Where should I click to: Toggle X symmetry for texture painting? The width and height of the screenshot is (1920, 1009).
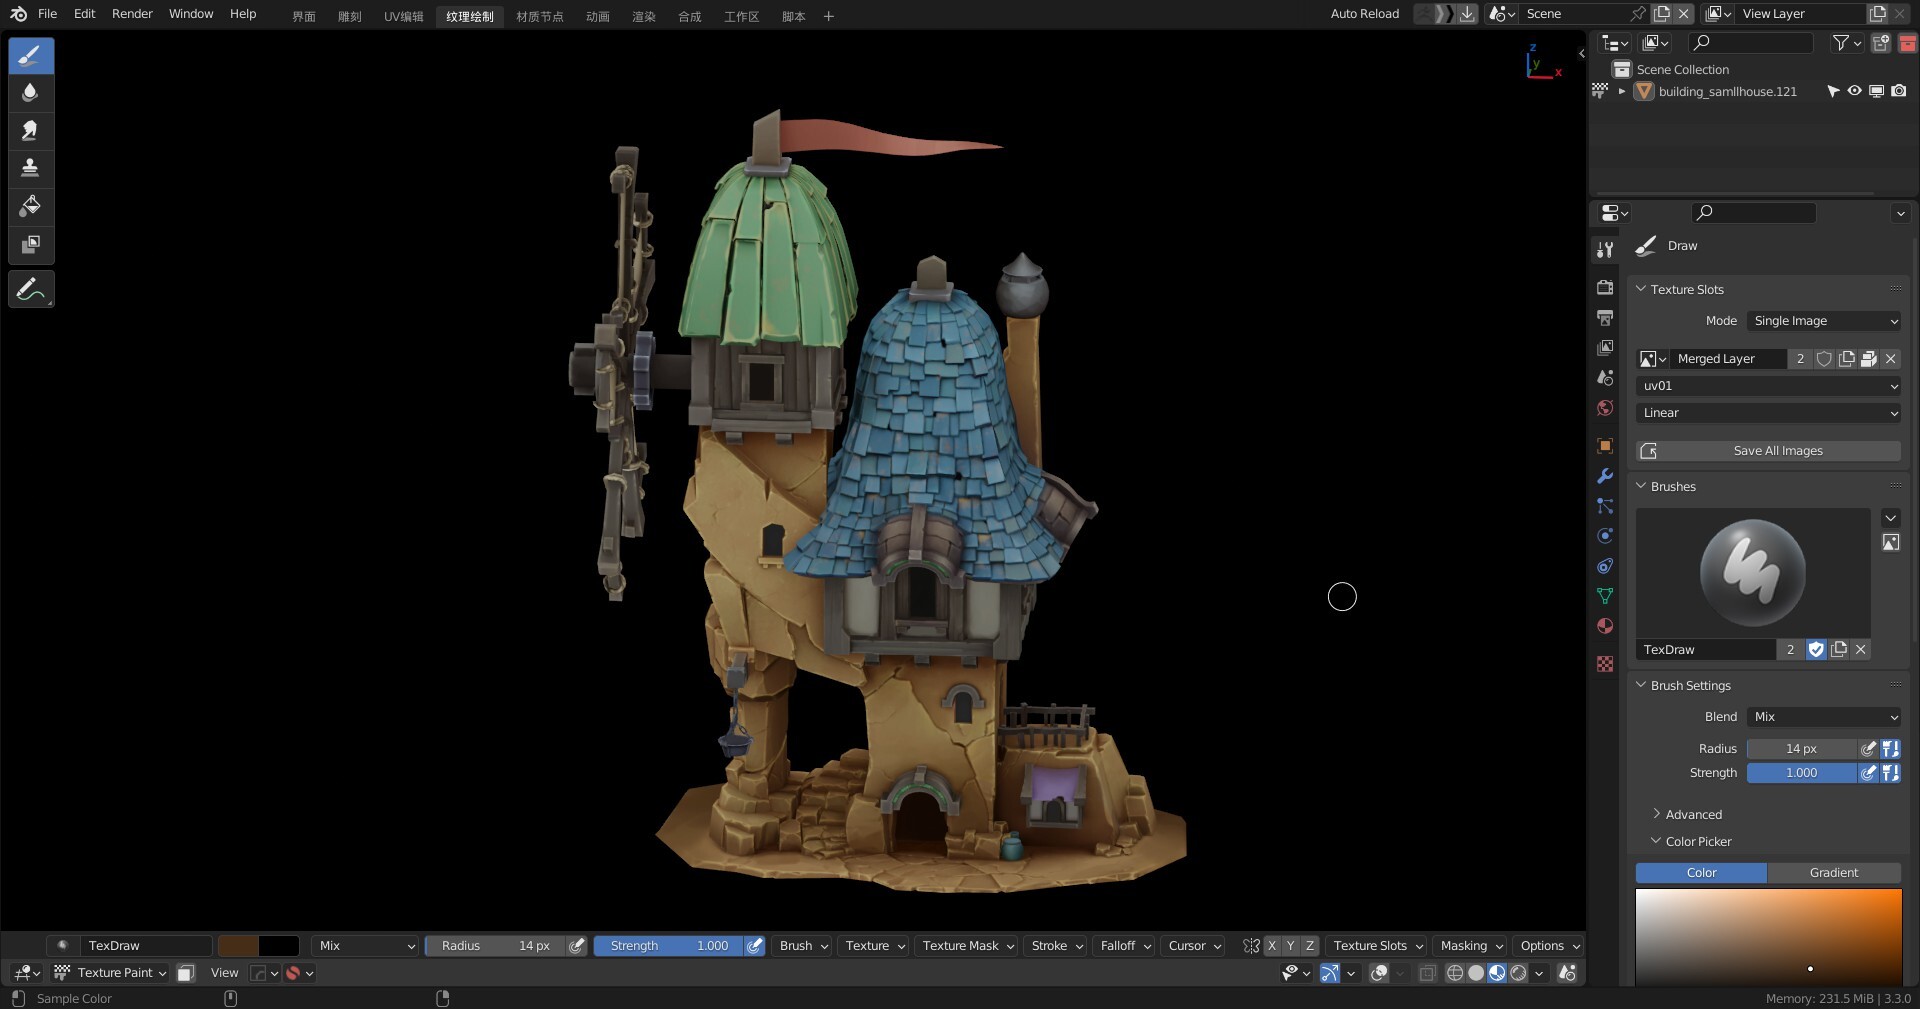pos(1272,946)
